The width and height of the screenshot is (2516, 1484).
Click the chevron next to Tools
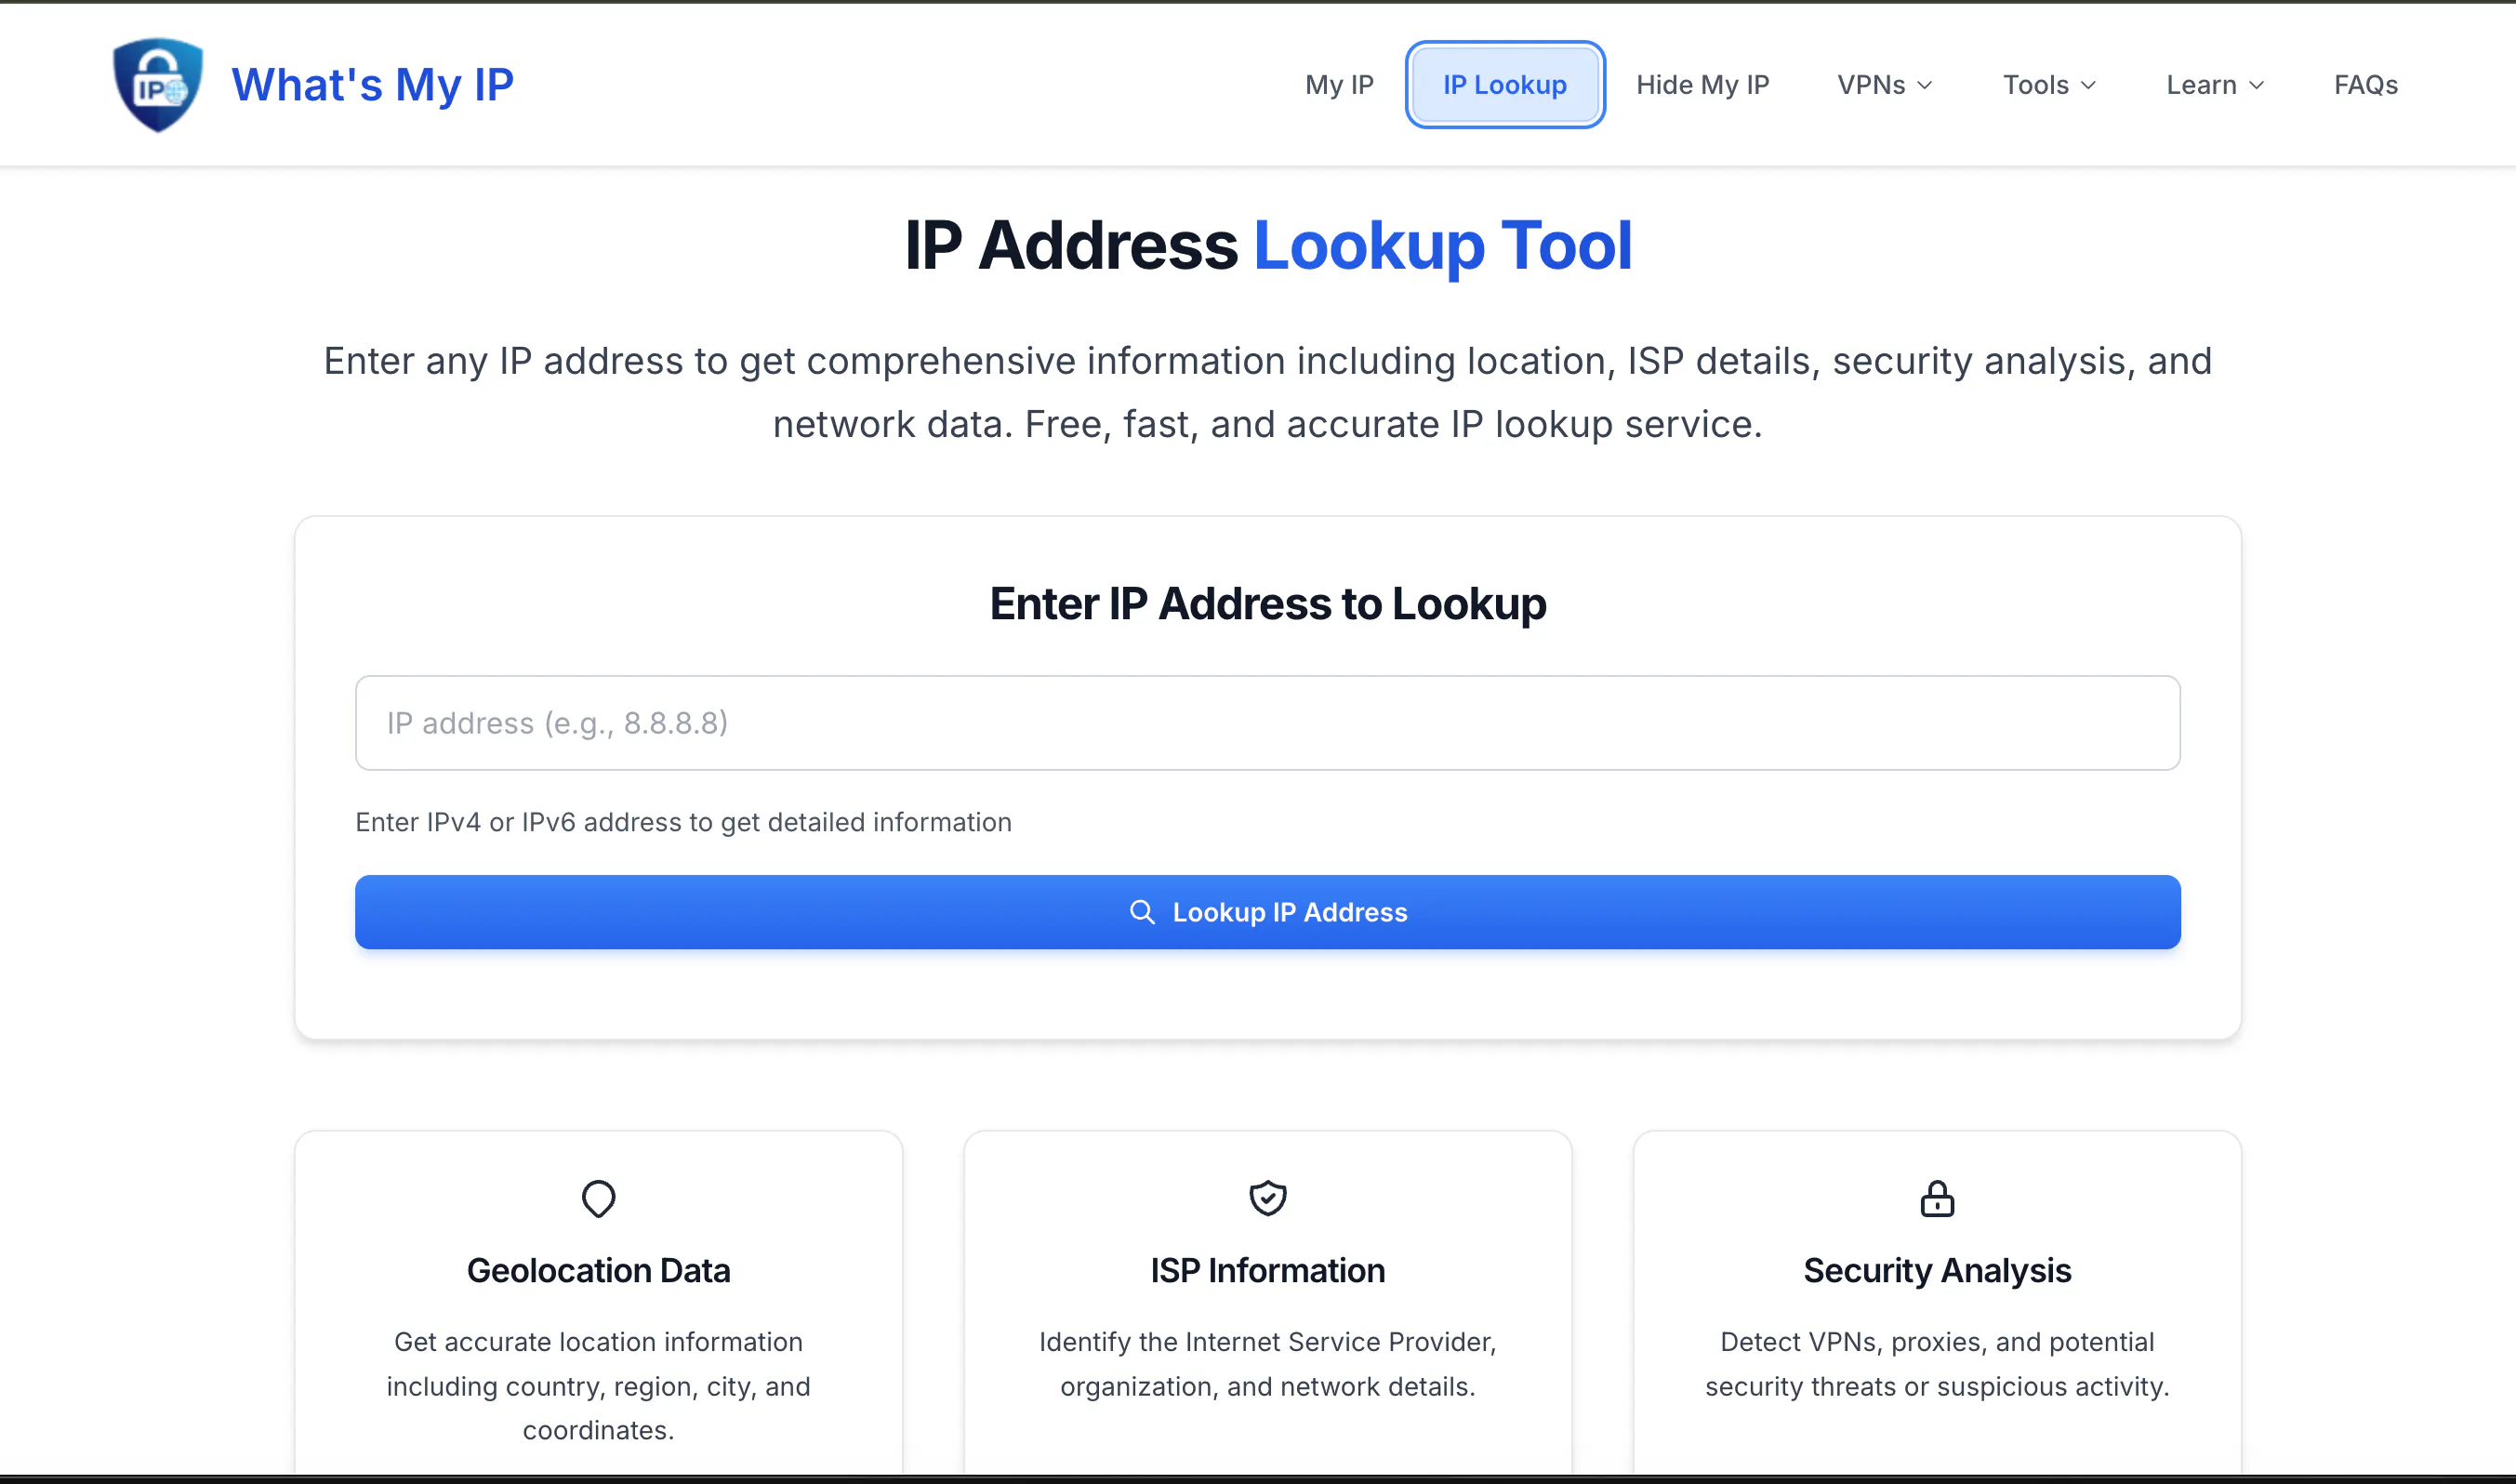point(2088,86)
